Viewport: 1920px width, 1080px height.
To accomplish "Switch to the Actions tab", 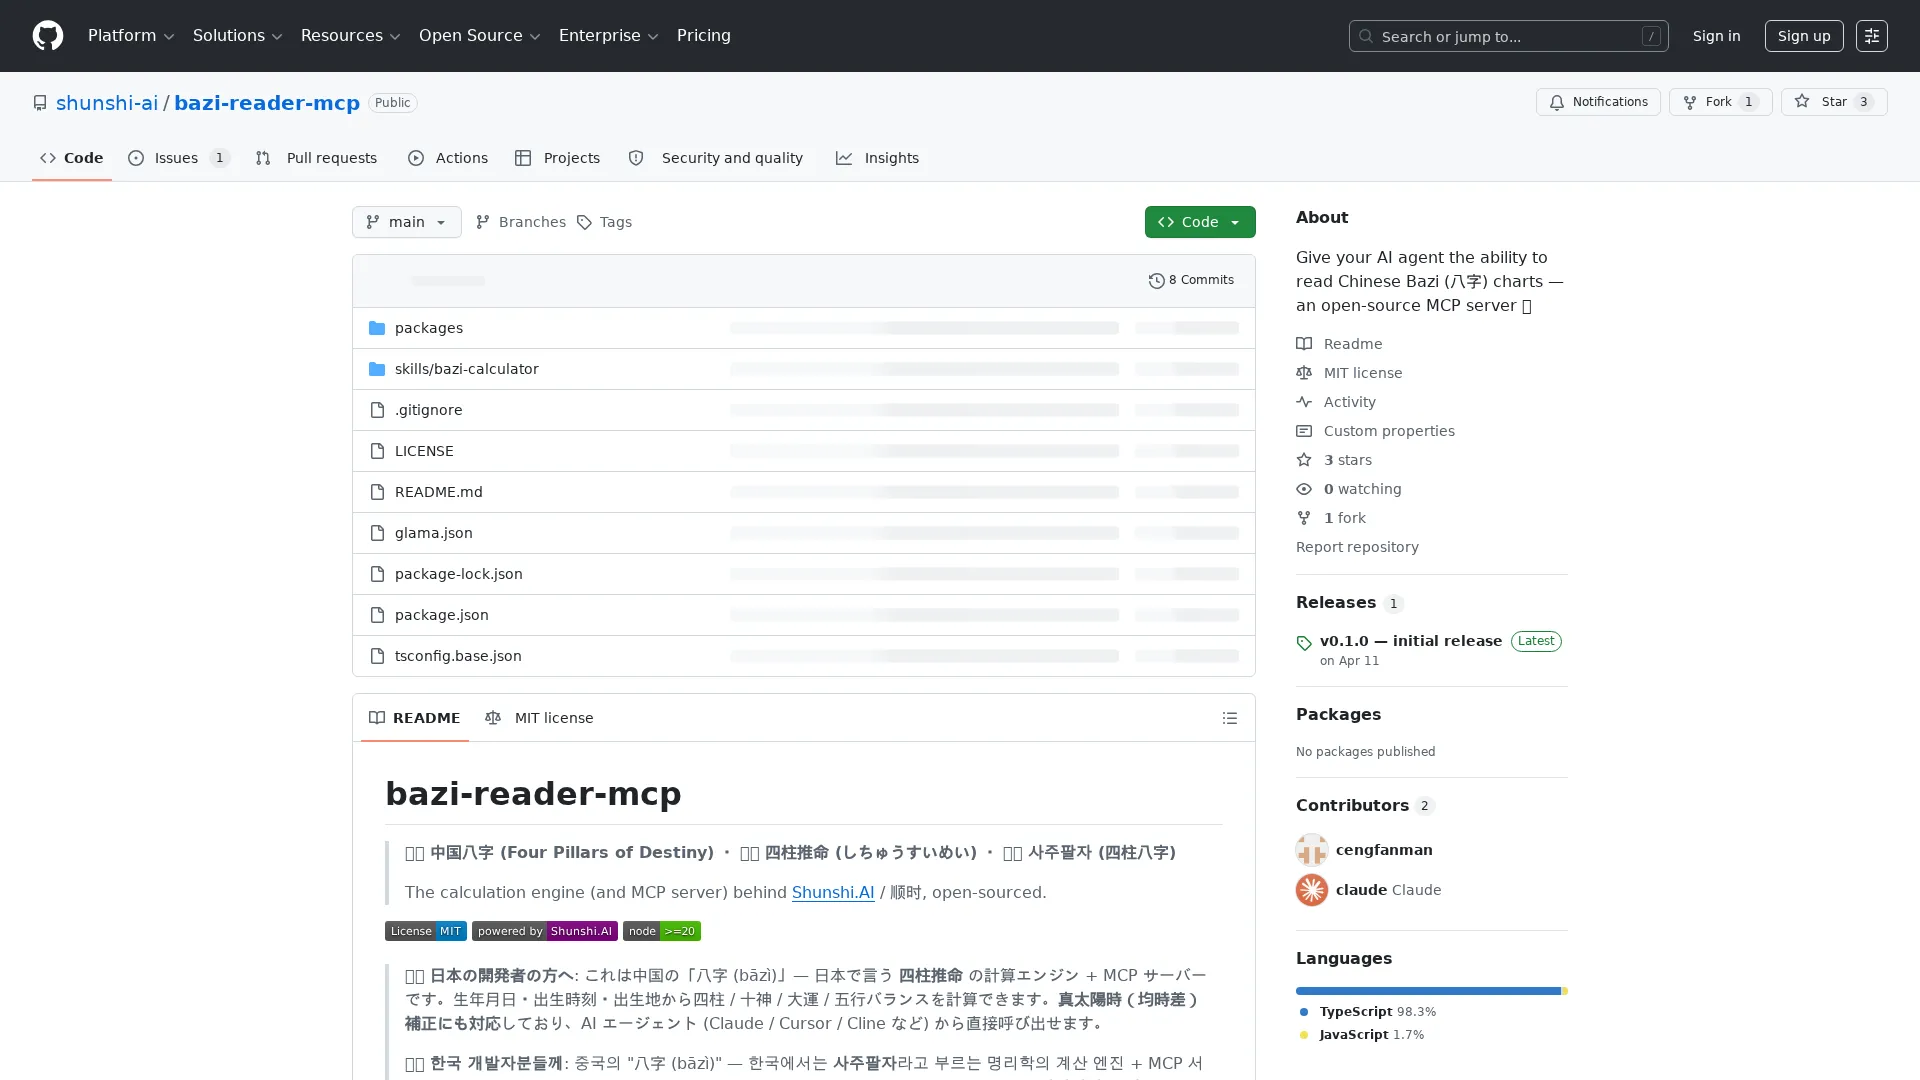I will [448, 158].
